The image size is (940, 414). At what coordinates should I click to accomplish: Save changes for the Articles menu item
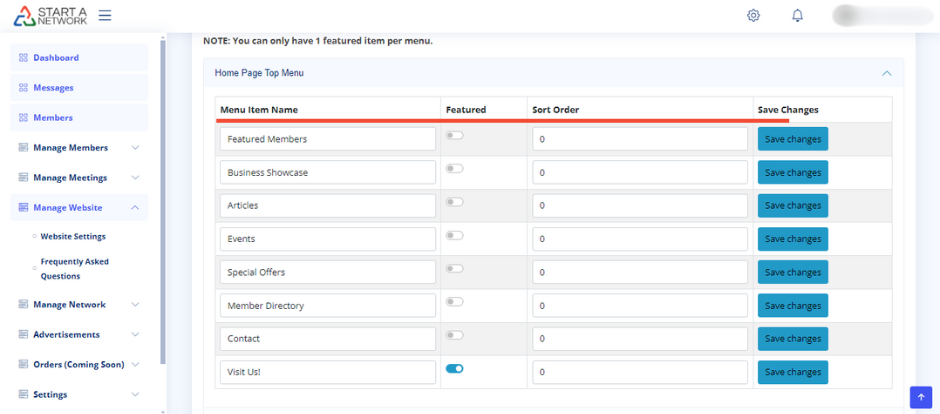pyautogui.click(x=792, y=206)
